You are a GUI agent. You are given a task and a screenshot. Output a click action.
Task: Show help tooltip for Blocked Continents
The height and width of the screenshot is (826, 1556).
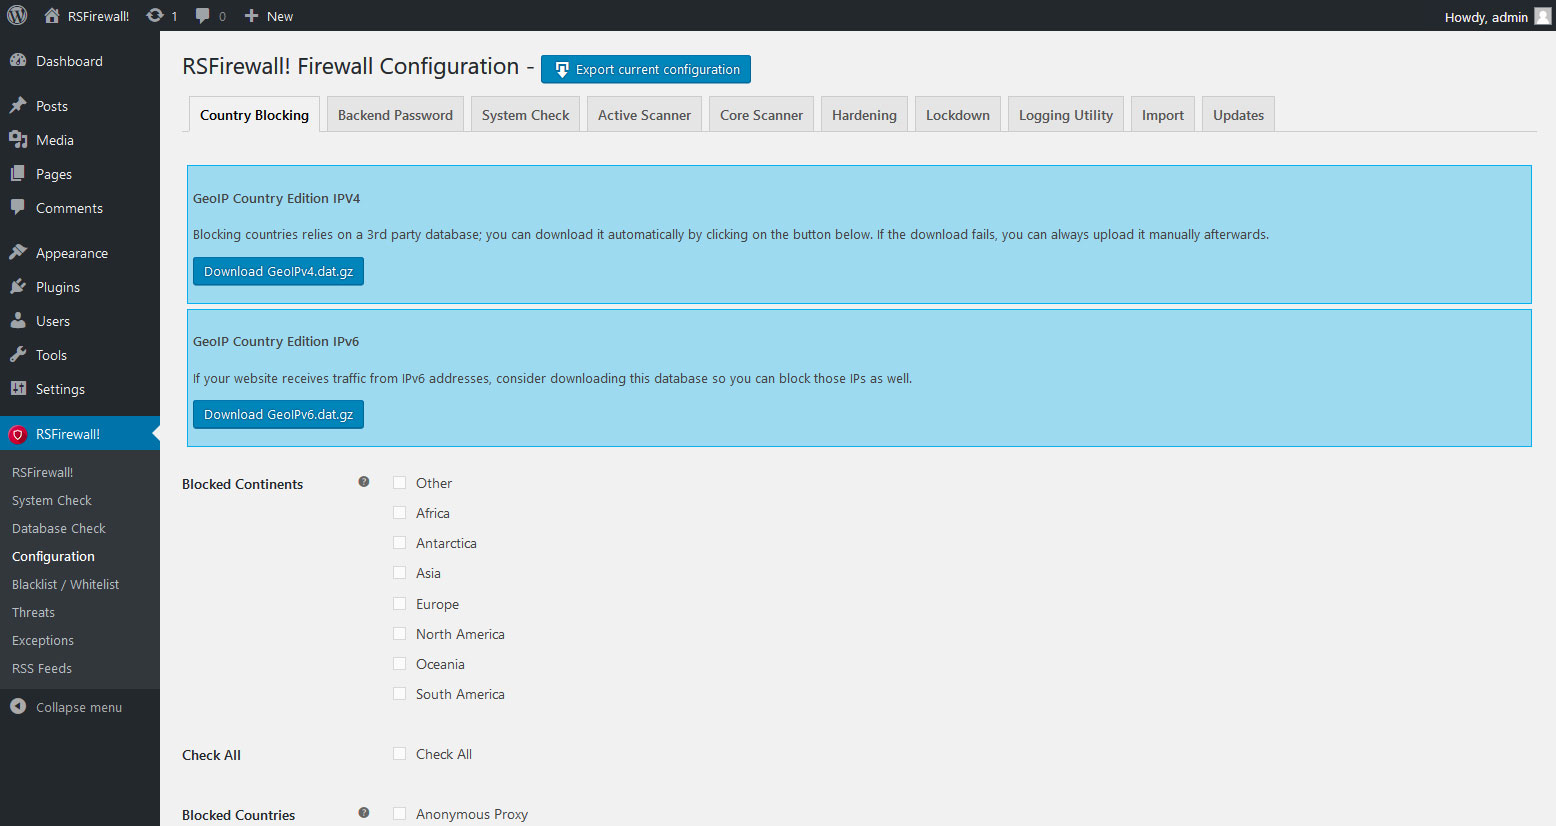point(364,482)
